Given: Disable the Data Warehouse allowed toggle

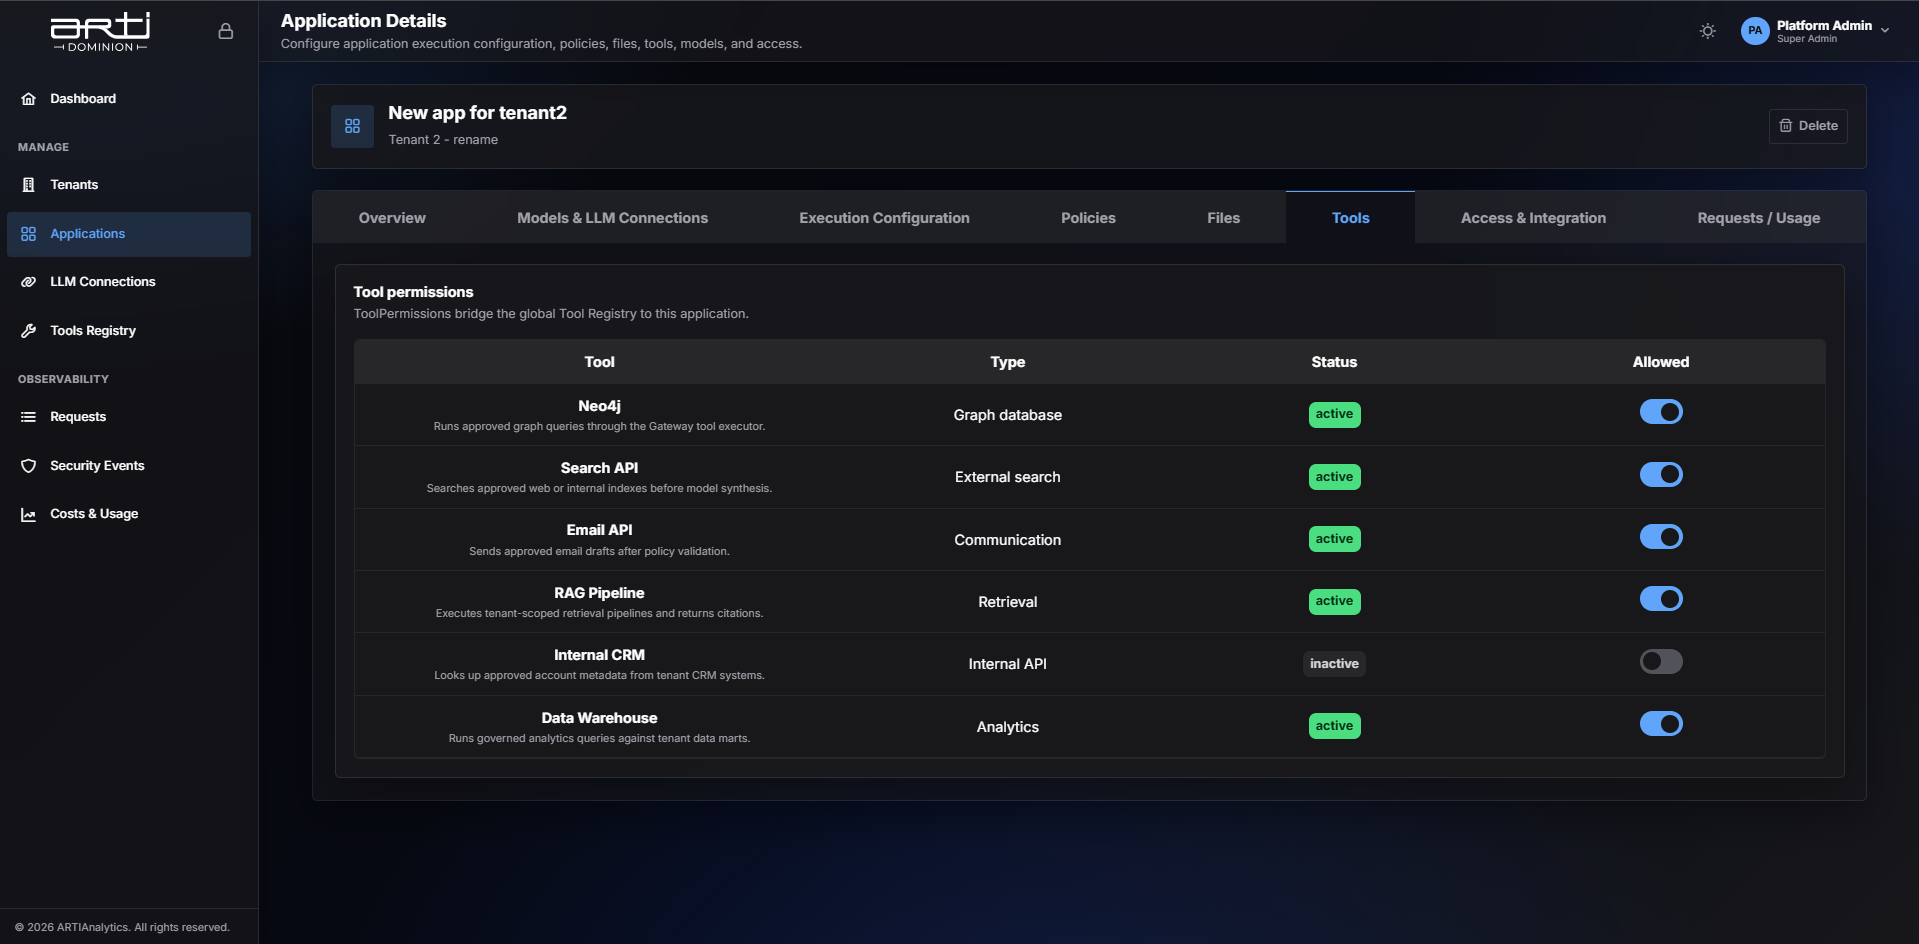Looking at the screenshot, I should click(1661, 724).
